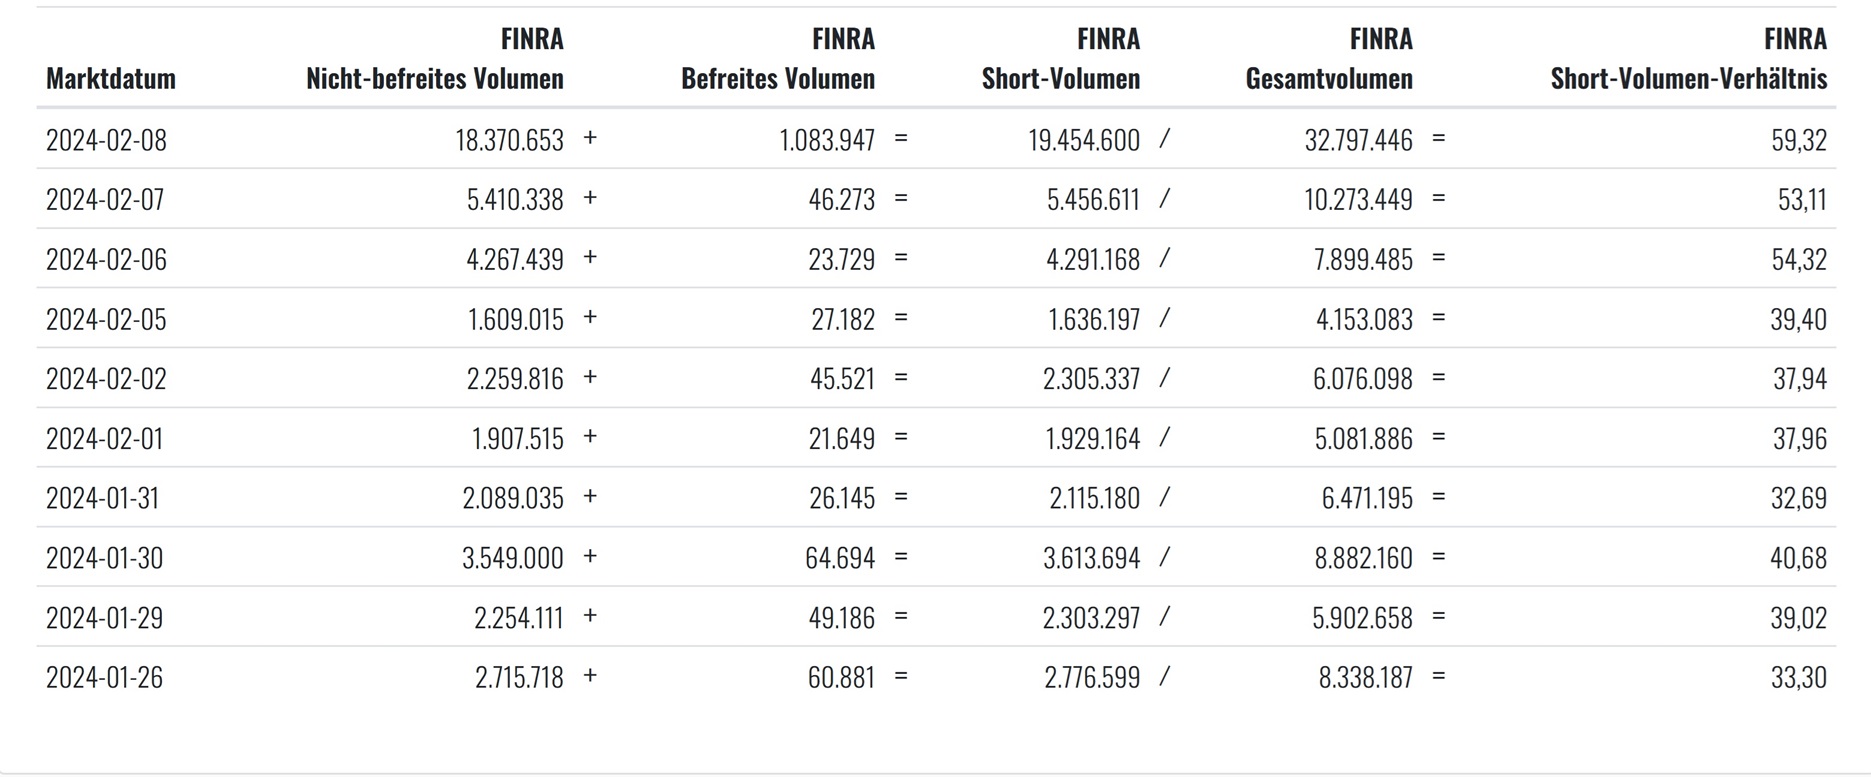
Task: Click short ratio value 59,32
Action: click(1798, 140)
